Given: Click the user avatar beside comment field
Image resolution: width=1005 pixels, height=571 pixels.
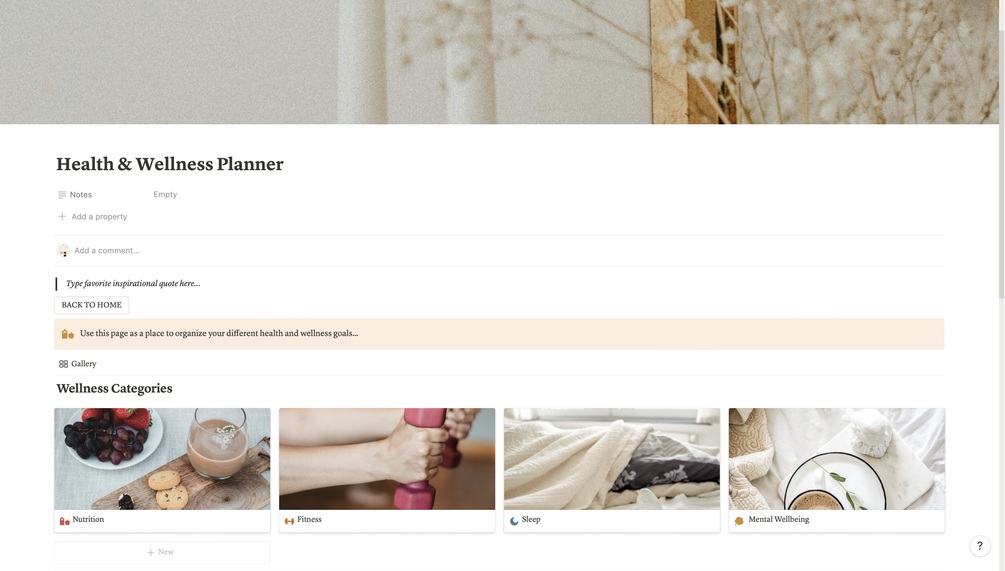Looking at the screenshot, I should click(x=63, y=251).
